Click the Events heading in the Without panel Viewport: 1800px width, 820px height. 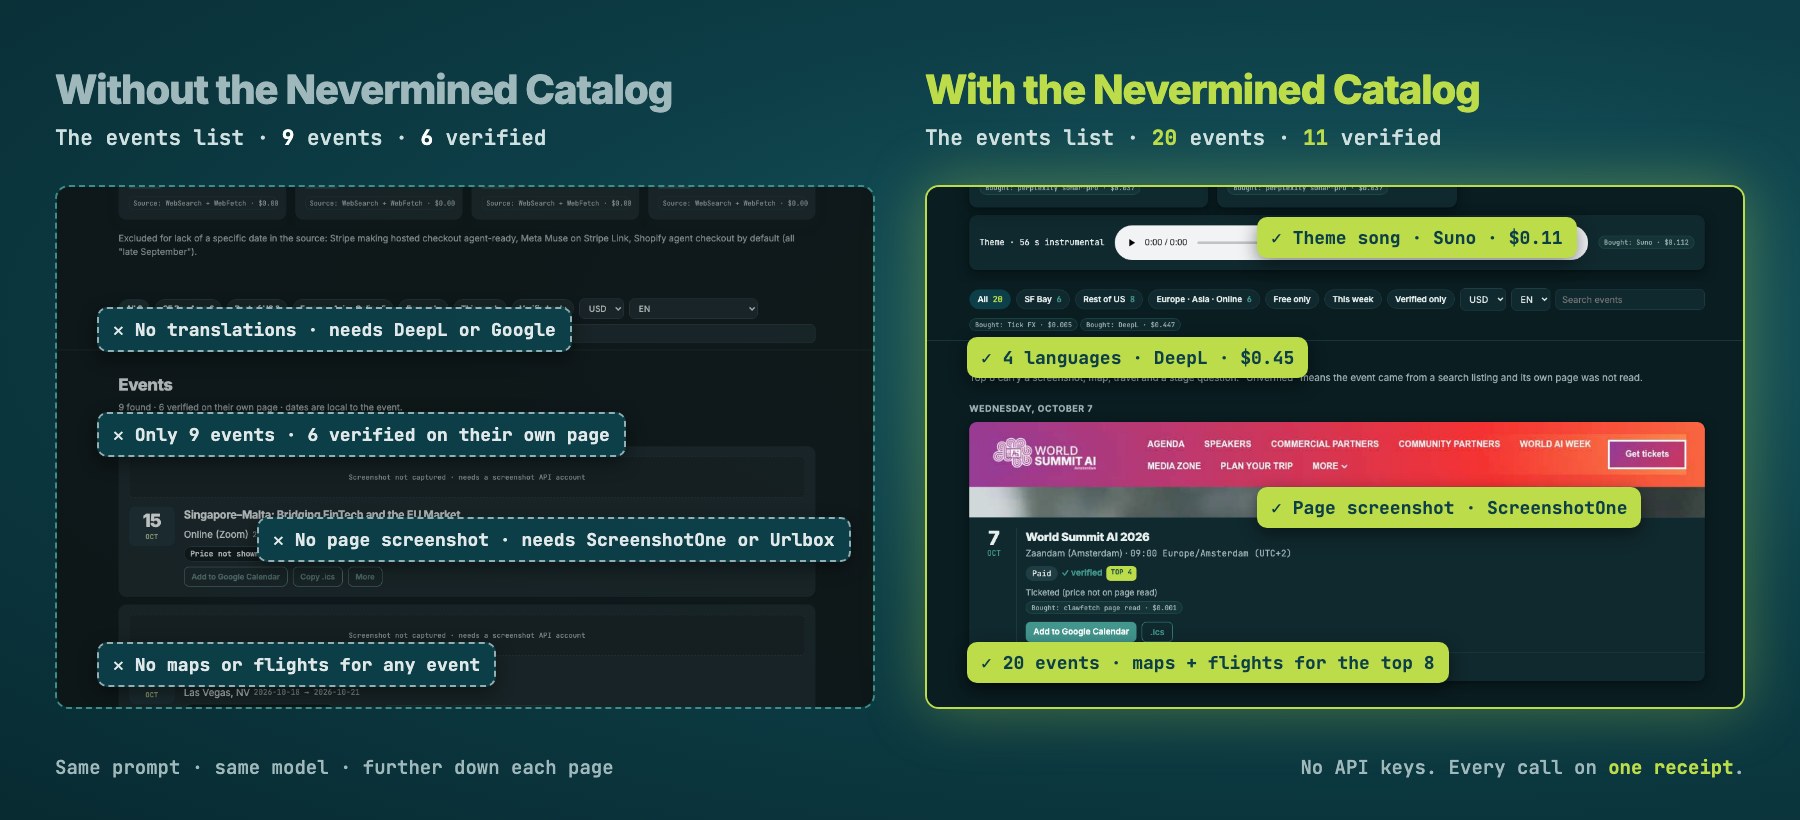[x=145, y=385]
